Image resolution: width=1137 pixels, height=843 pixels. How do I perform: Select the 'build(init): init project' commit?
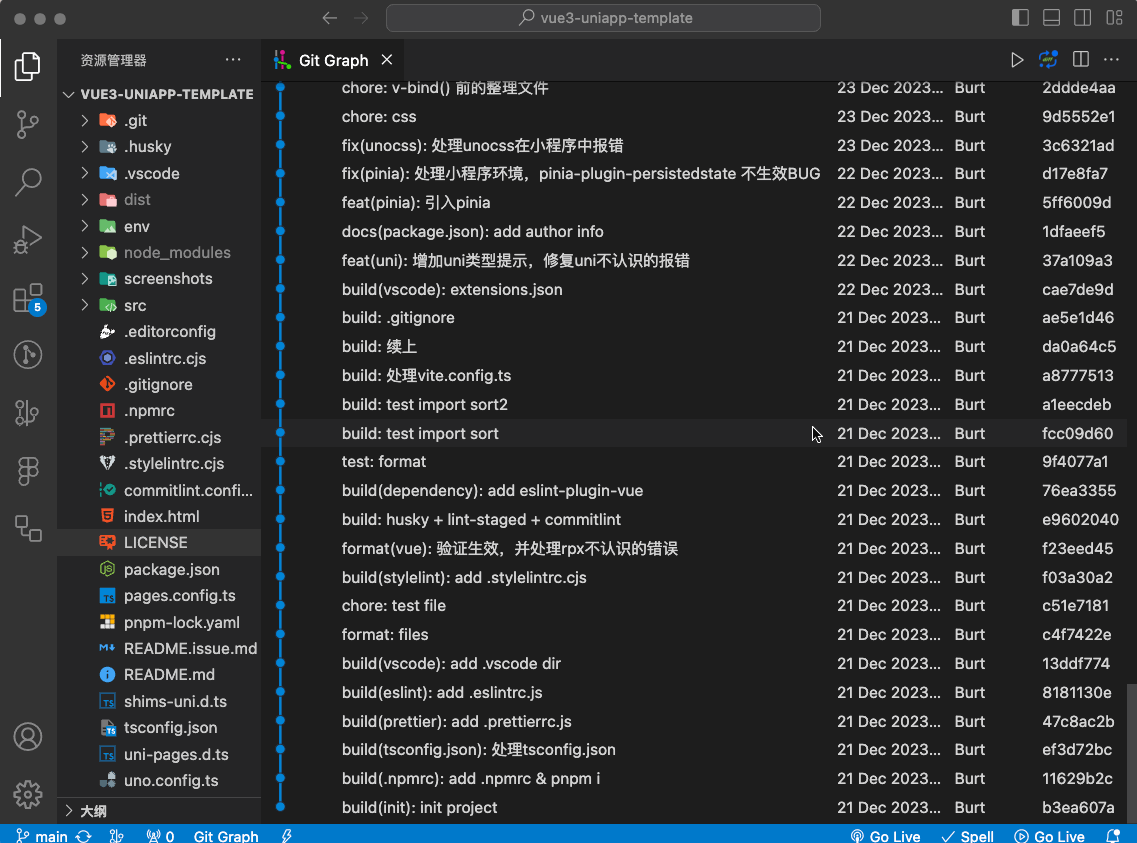point(419,807)
